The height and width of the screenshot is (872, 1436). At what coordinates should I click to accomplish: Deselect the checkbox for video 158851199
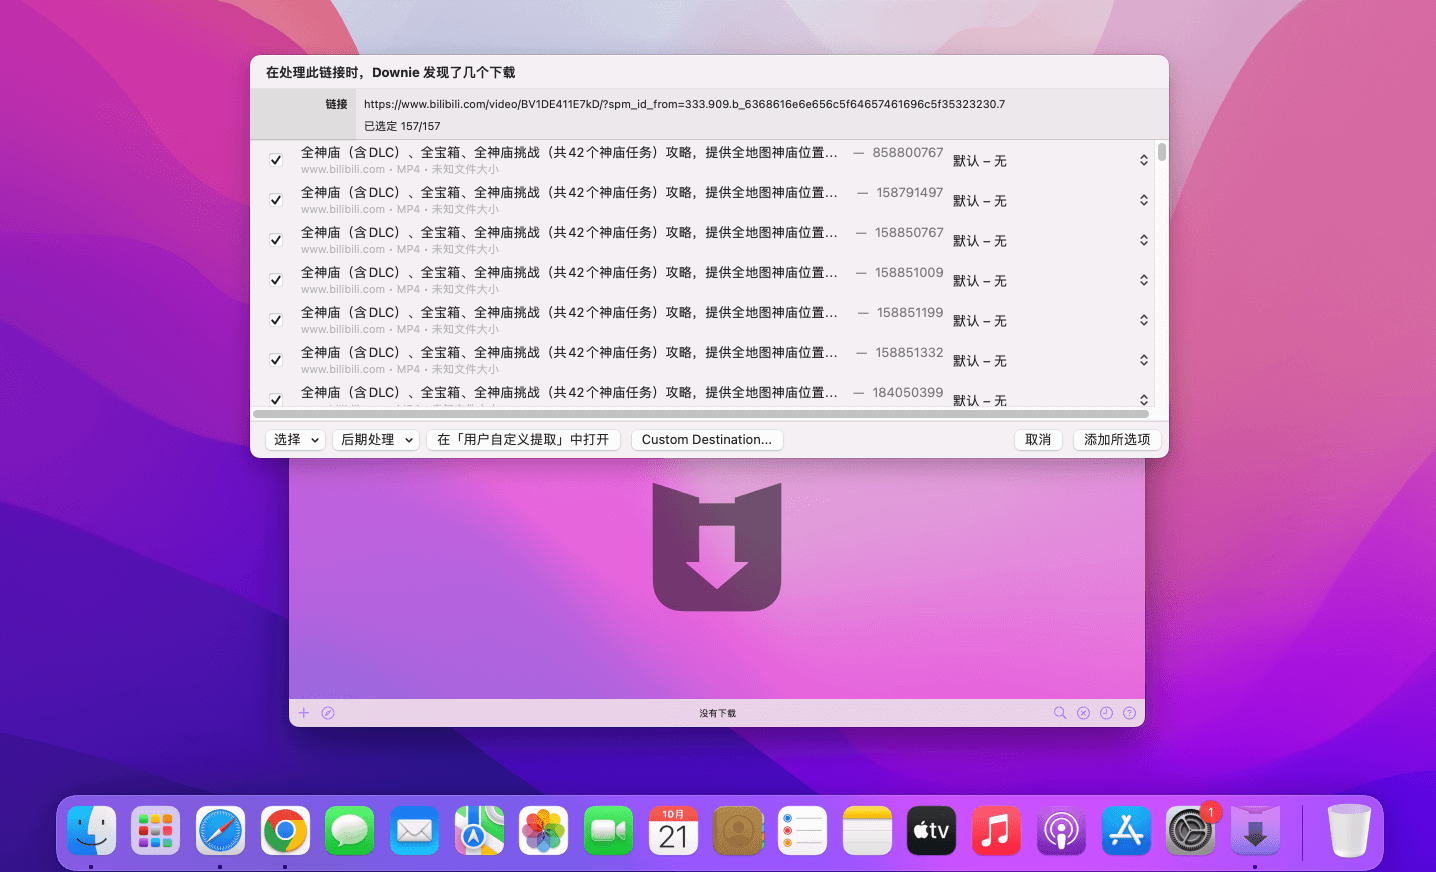pos(276,320)
